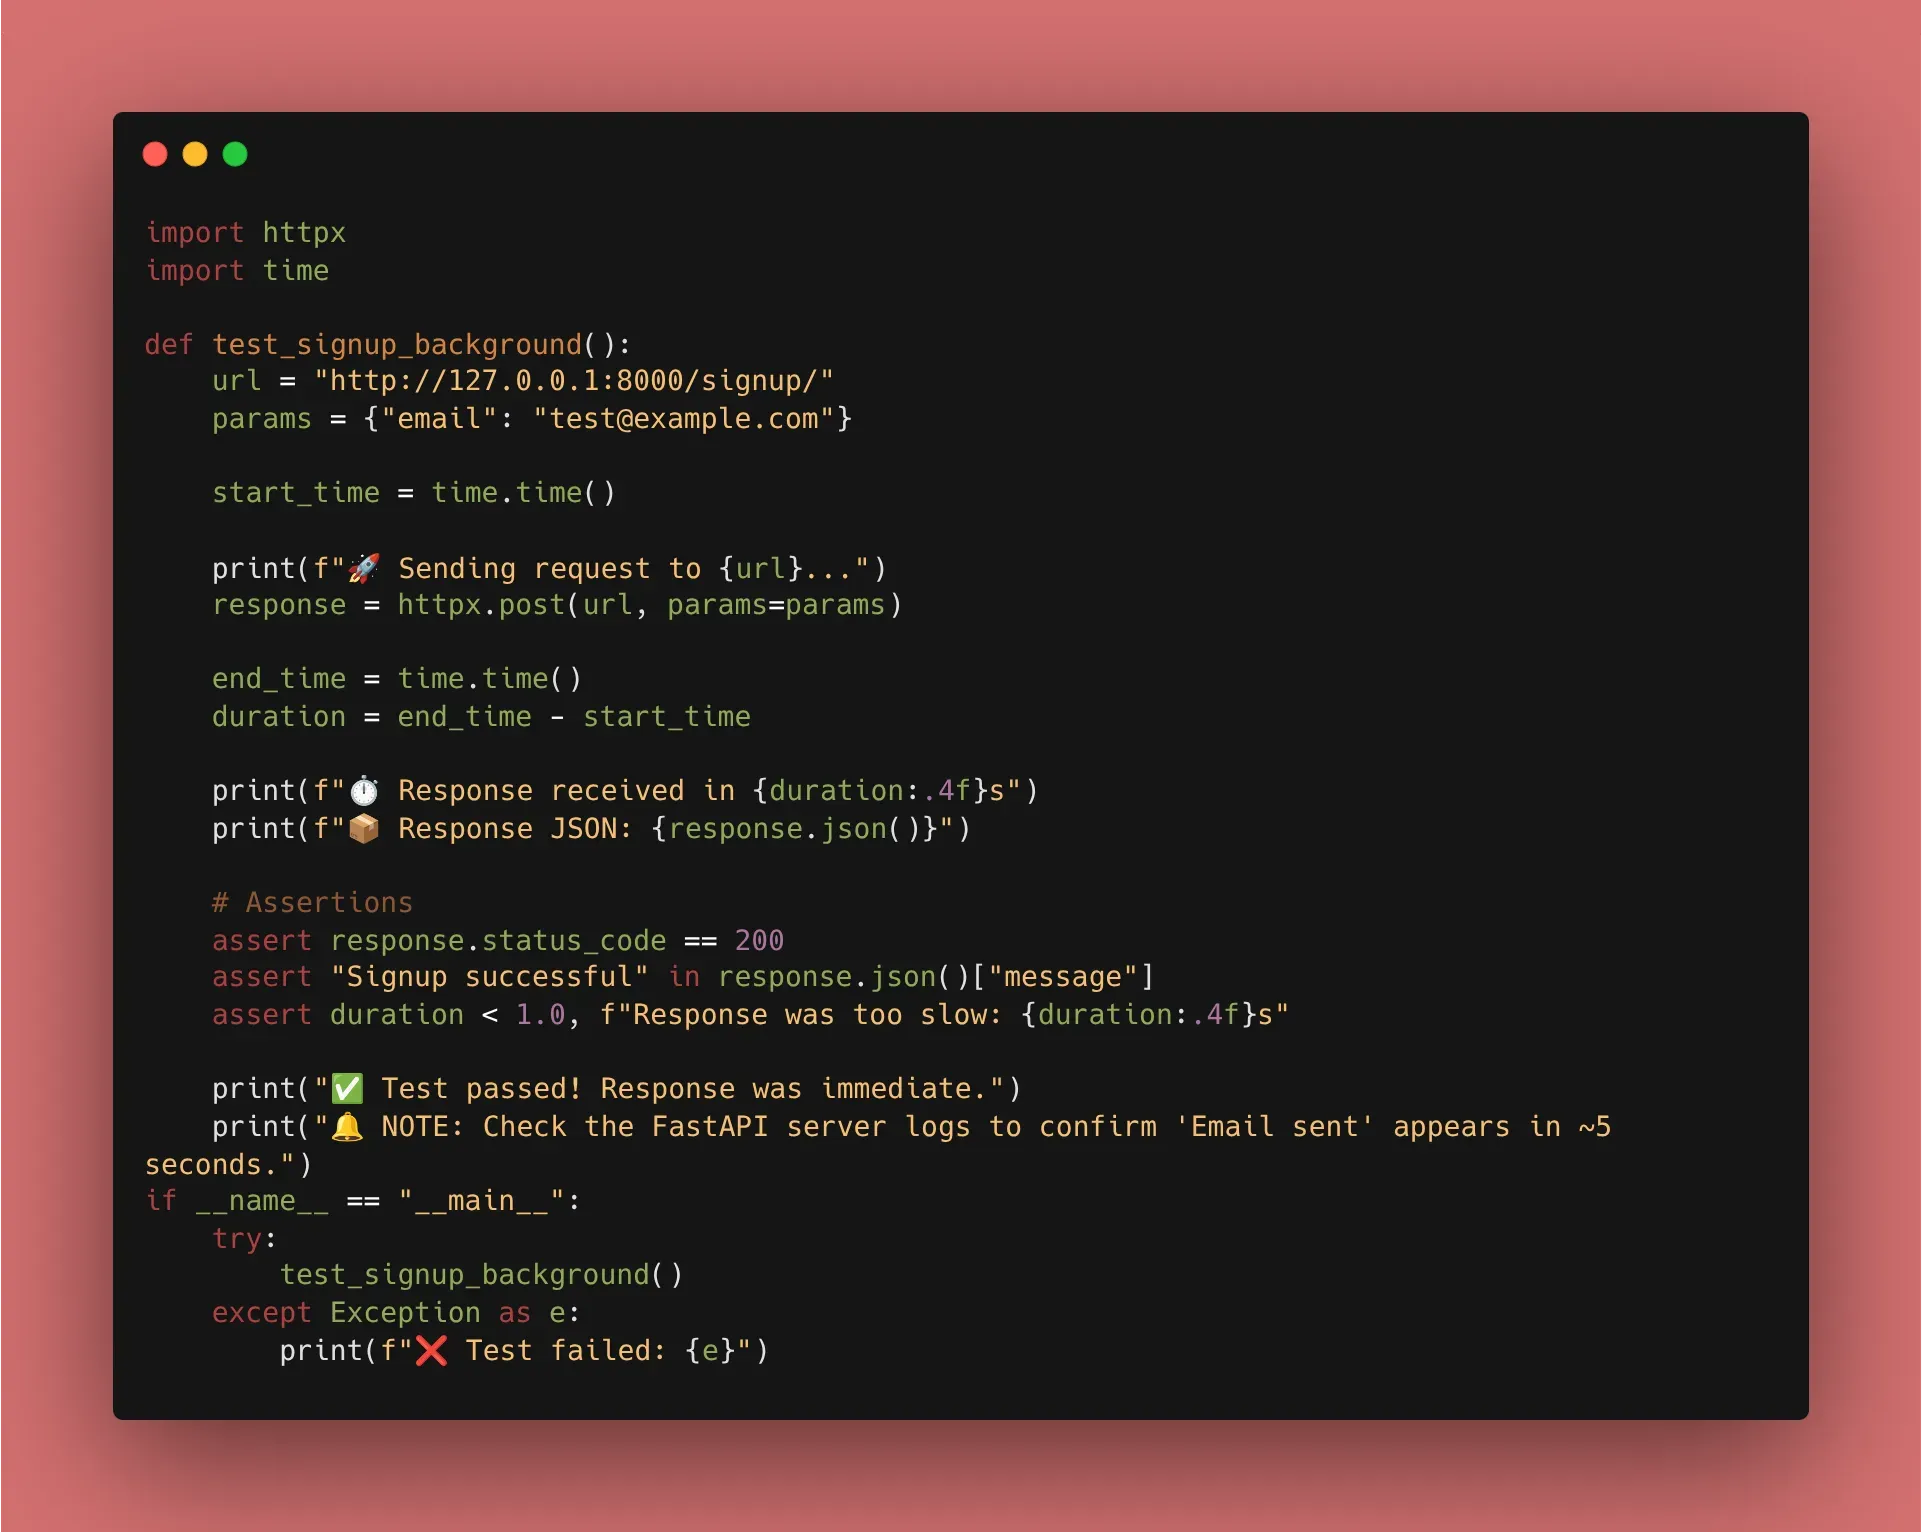Click the package emoji before Response JSON

click(364, 829)
